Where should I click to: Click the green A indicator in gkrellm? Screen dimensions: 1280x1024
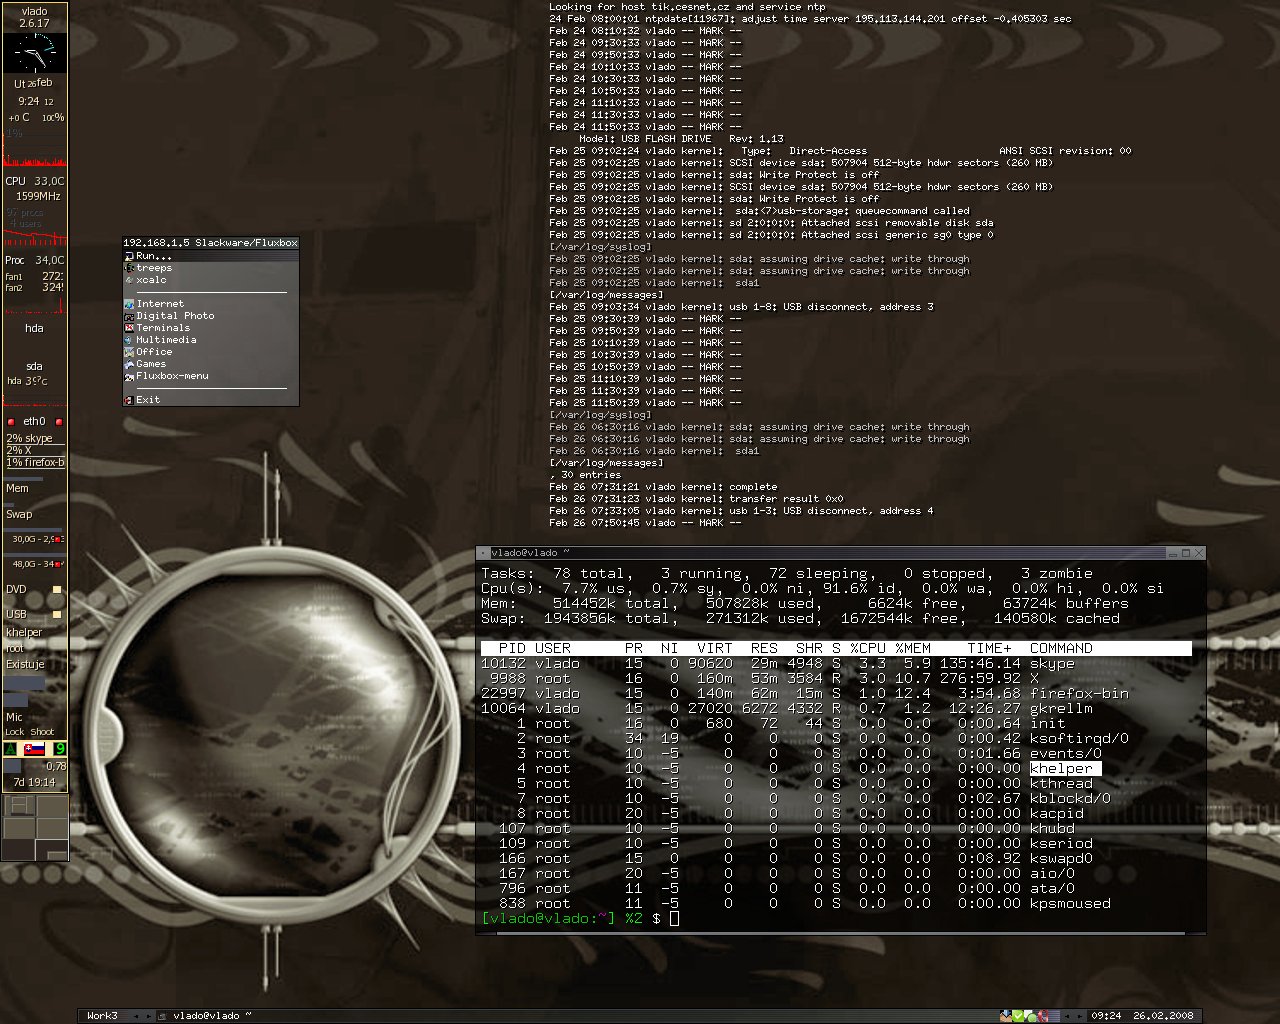point(11,749)
